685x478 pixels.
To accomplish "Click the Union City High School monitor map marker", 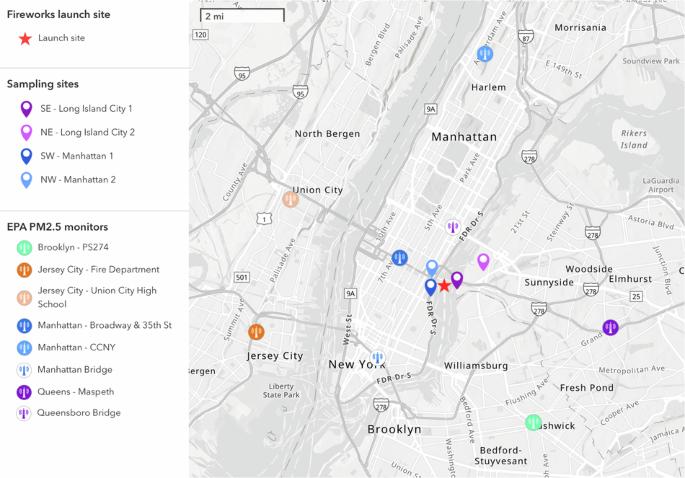I will [x=291, y=199].
